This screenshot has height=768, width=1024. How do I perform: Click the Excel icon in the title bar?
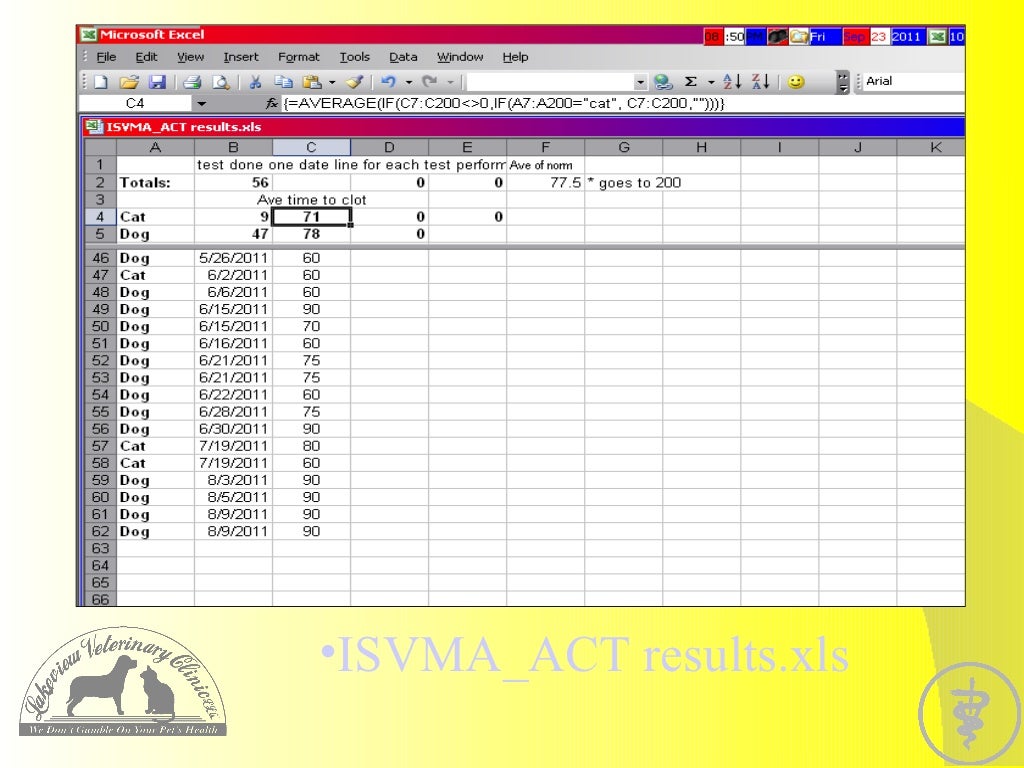click(x=89, y=35)
